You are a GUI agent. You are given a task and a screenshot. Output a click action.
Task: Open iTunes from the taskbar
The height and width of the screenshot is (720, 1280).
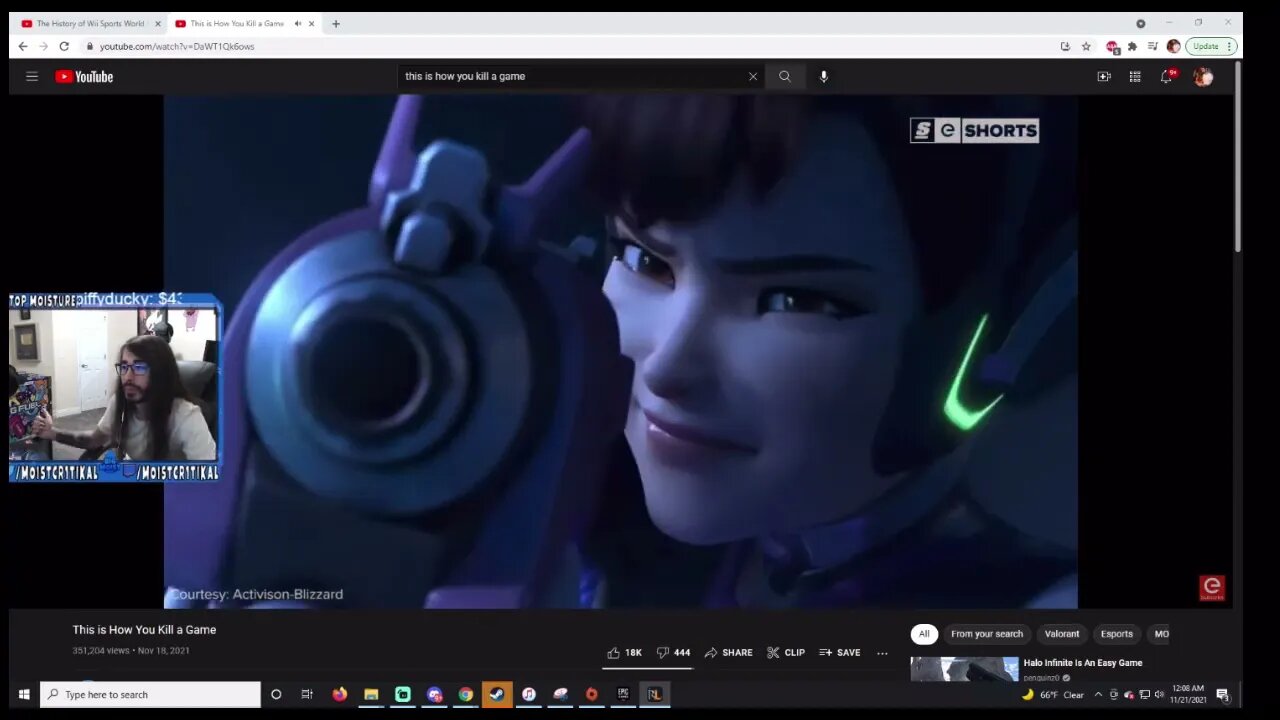pos(529,694)
